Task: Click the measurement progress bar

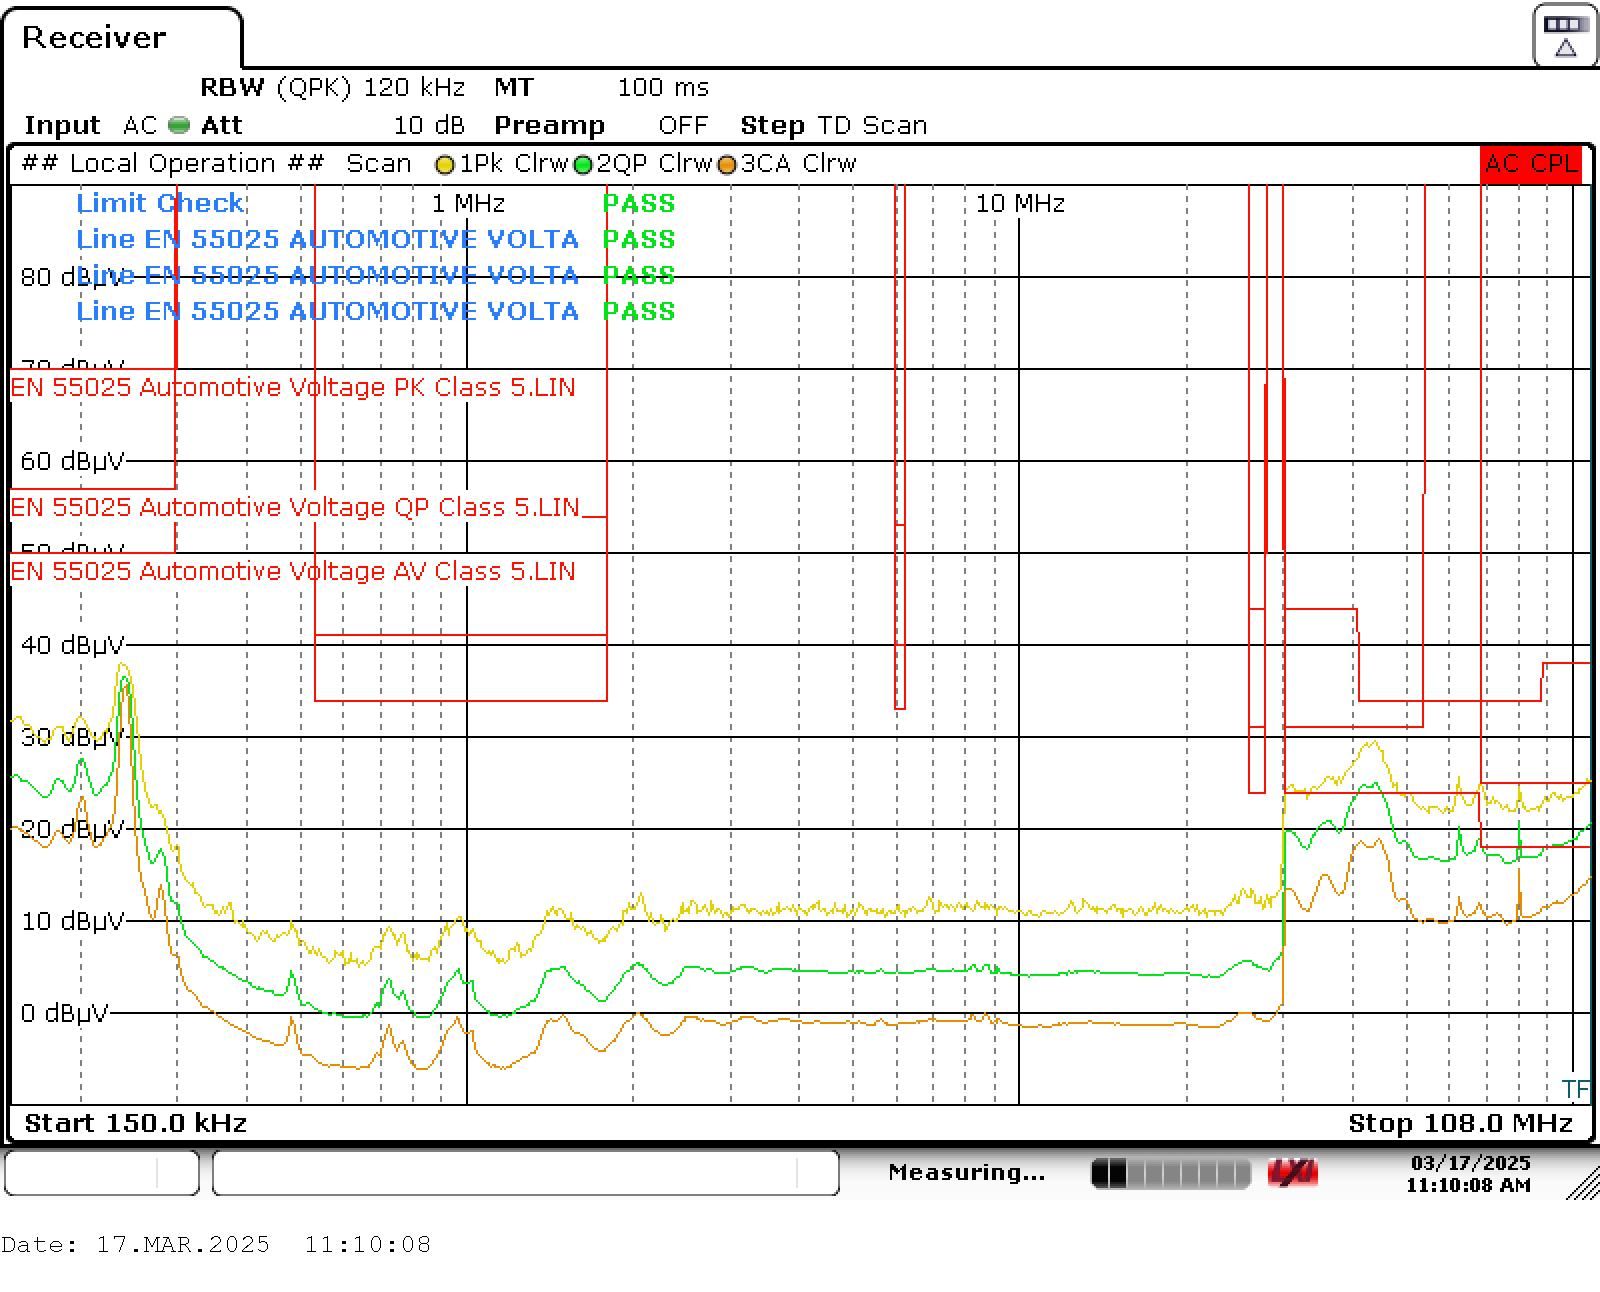Action: point(1170,1172)
